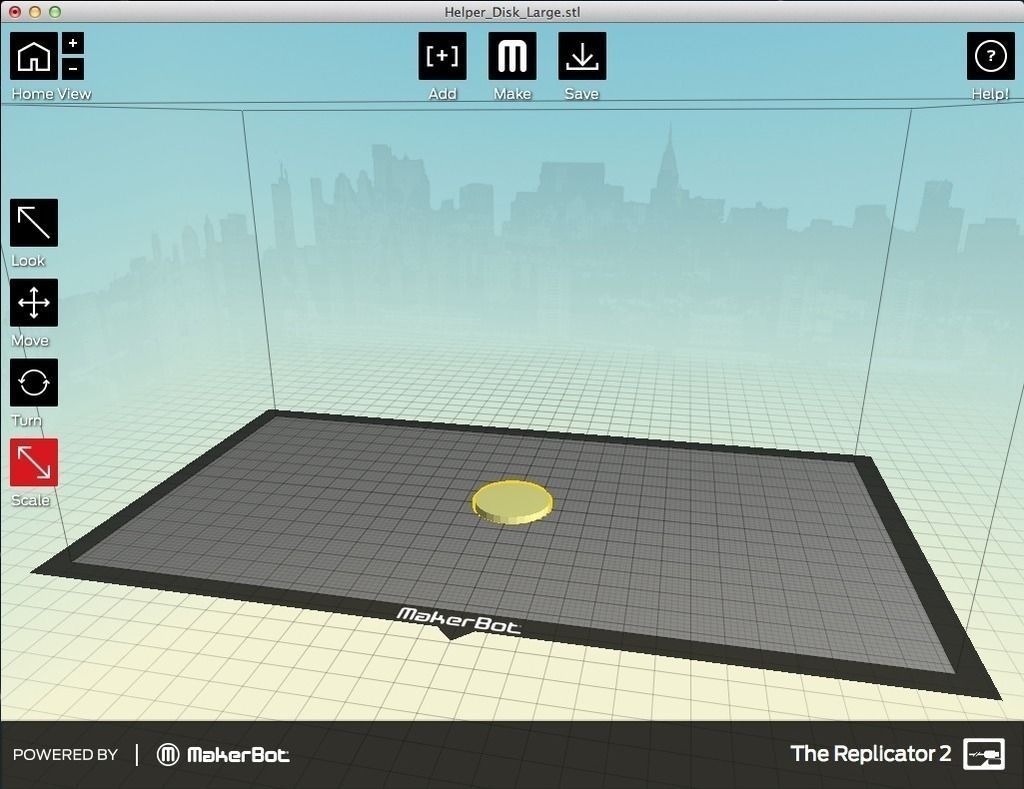Select the red Scale tool

click(x=34, y=462)
